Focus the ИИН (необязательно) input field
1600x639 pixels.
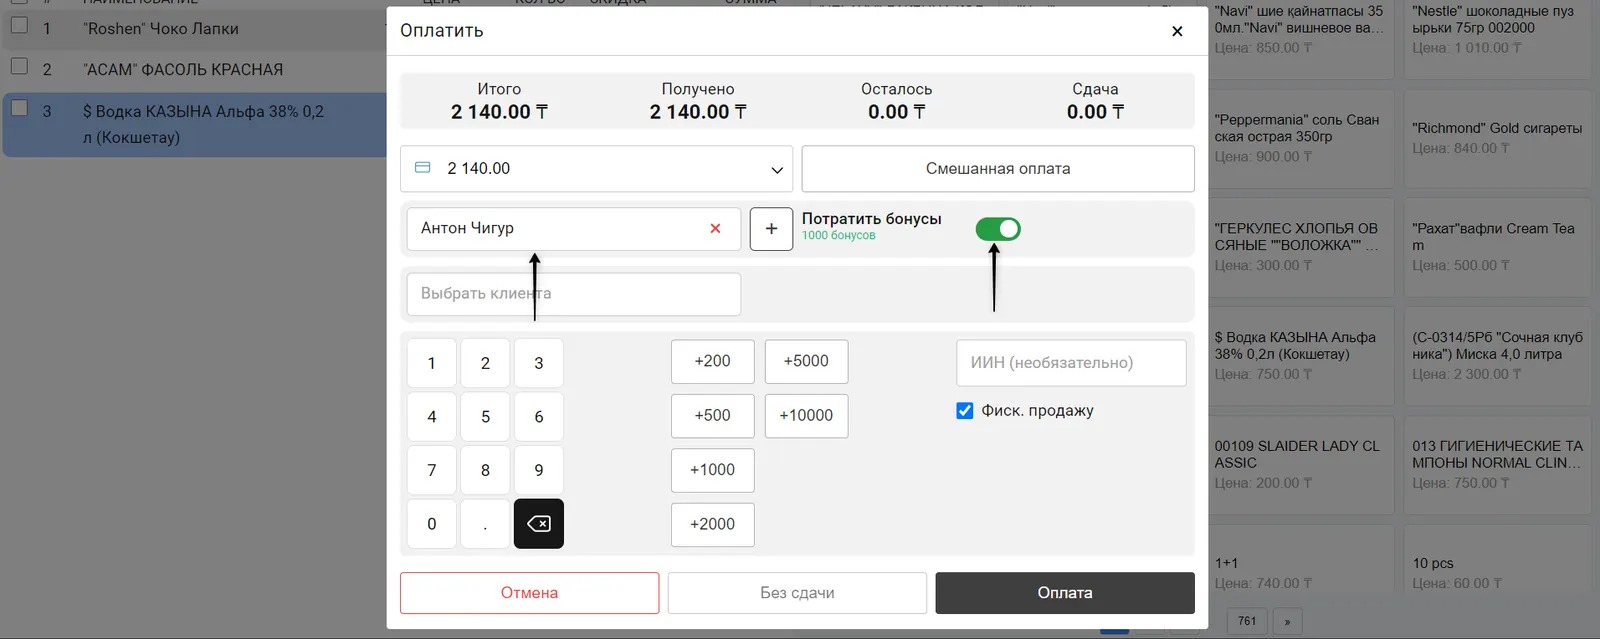tap(1071, 363)
